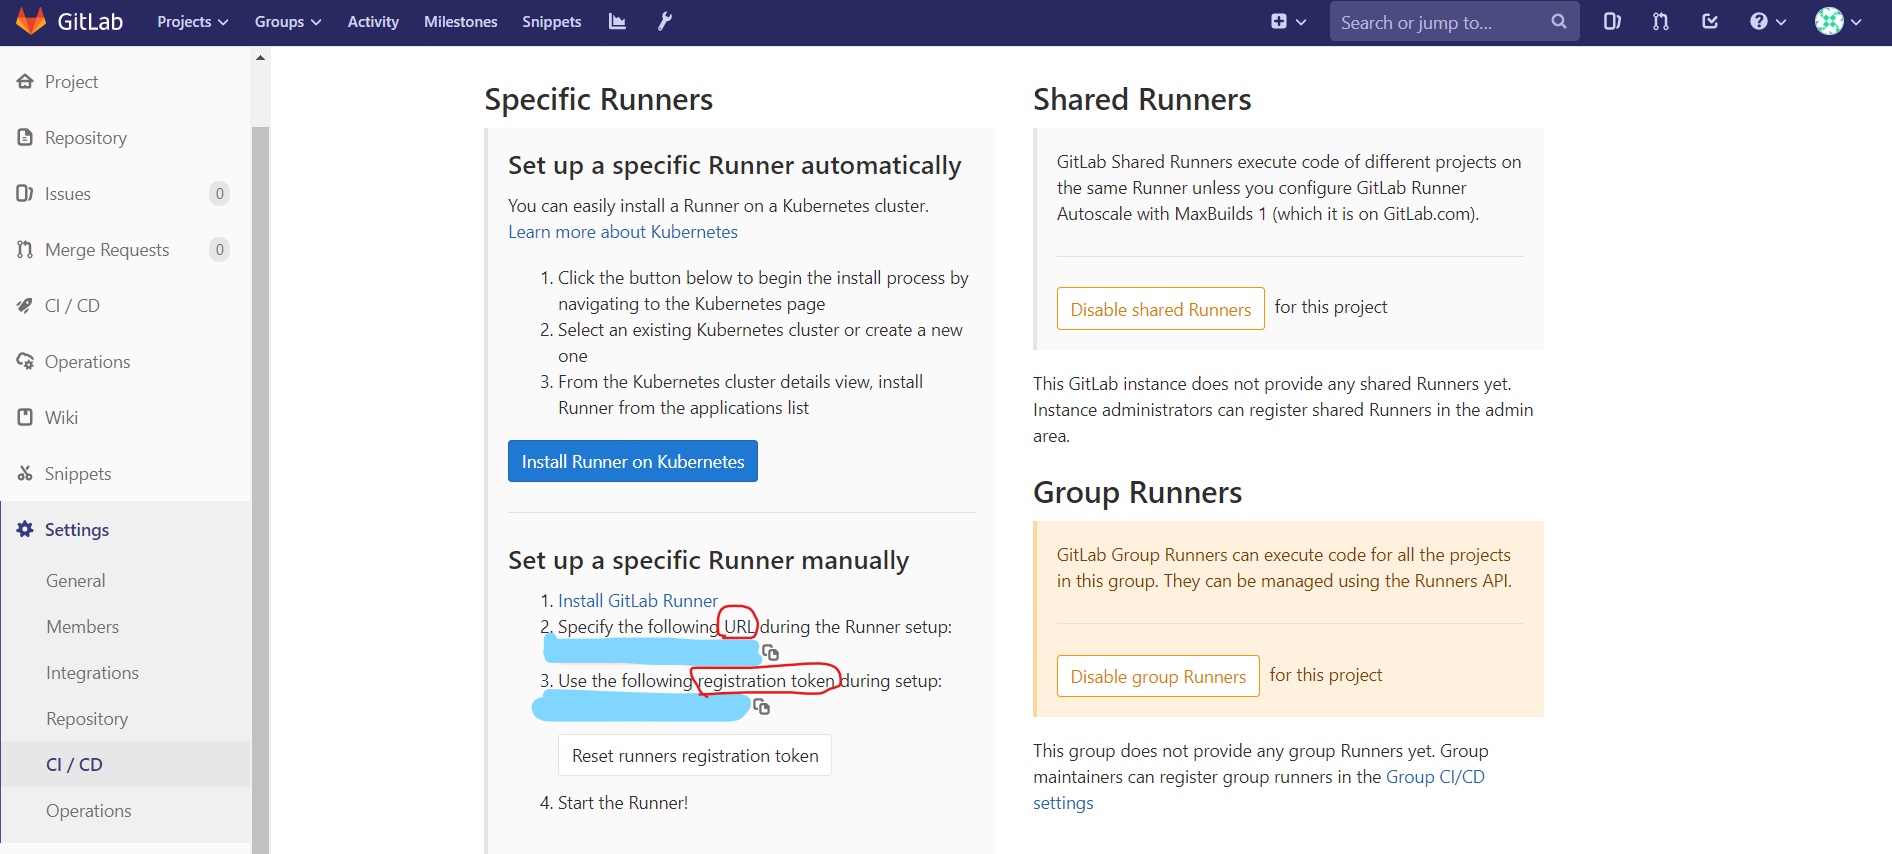Follow Learn more about Kubernetes link
Screen dimensions: 1892x854
(x=623, y=231)
